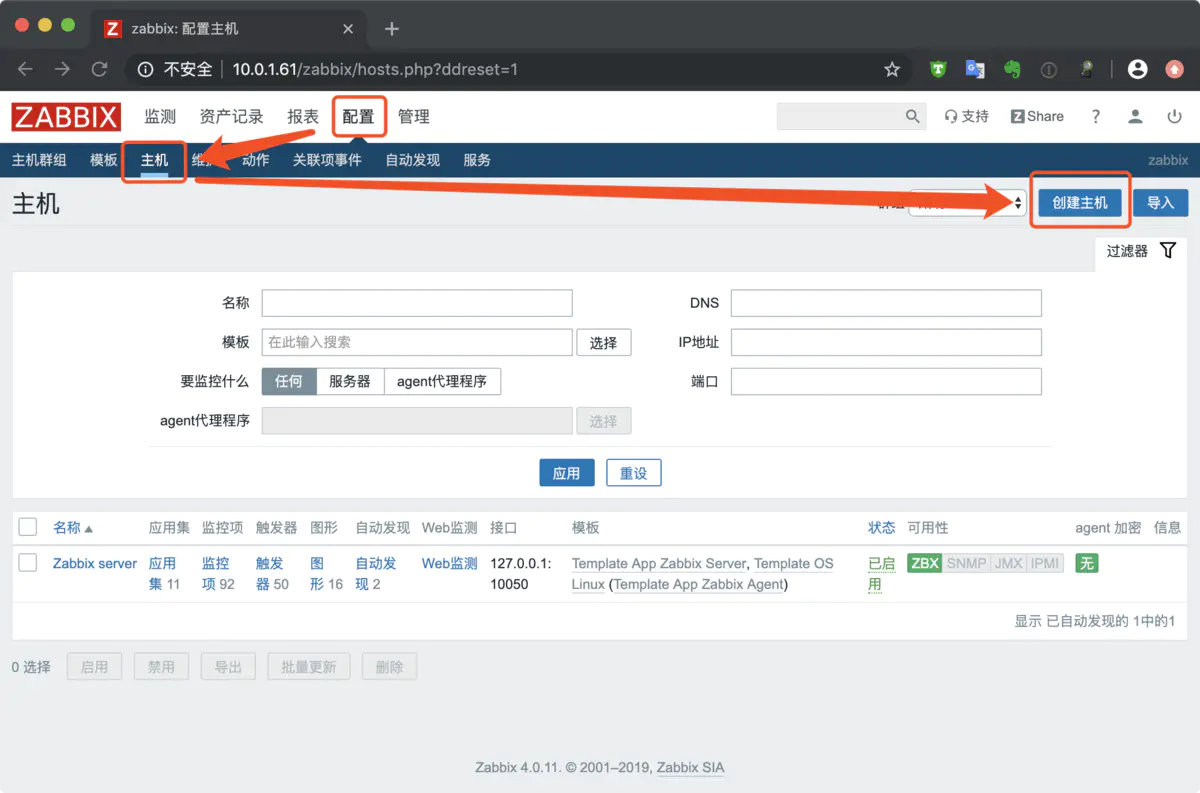This screenshot has height=793, width=1200.
Task: Open the 管理 menu
Action: [x=414, y=116]
